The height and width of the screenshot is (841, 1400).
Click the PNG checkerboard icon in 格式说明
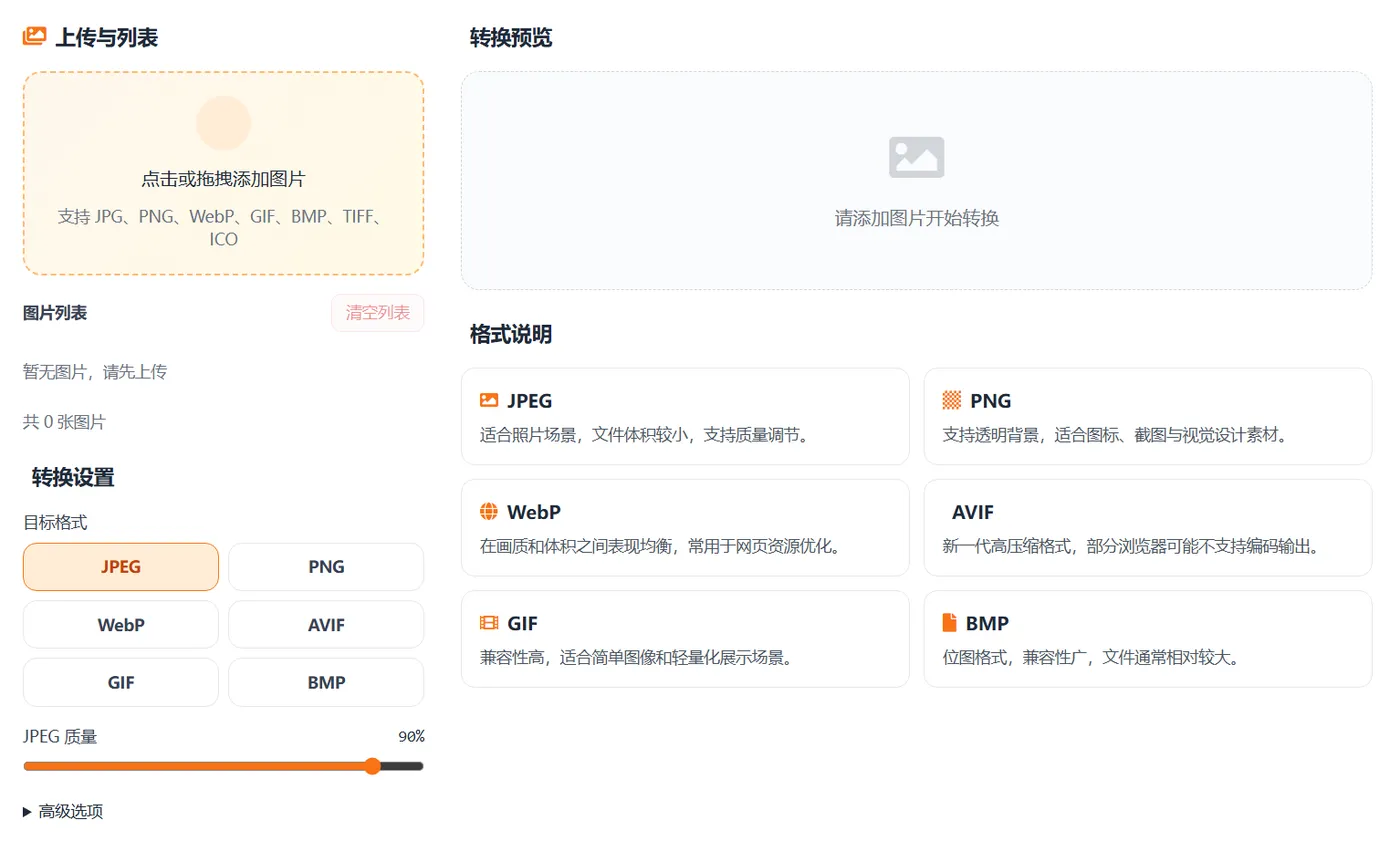(x=952, y=399)
